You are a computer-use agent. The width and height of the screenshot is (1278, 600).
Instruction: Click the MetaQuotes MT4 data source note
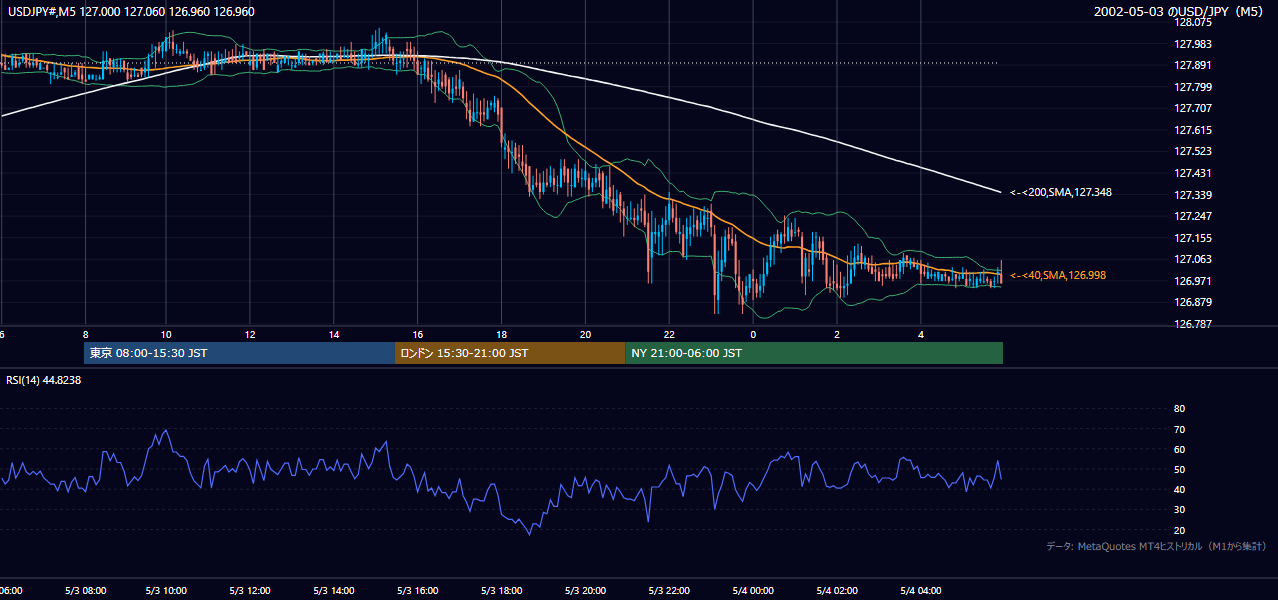tap(1156, 546)
